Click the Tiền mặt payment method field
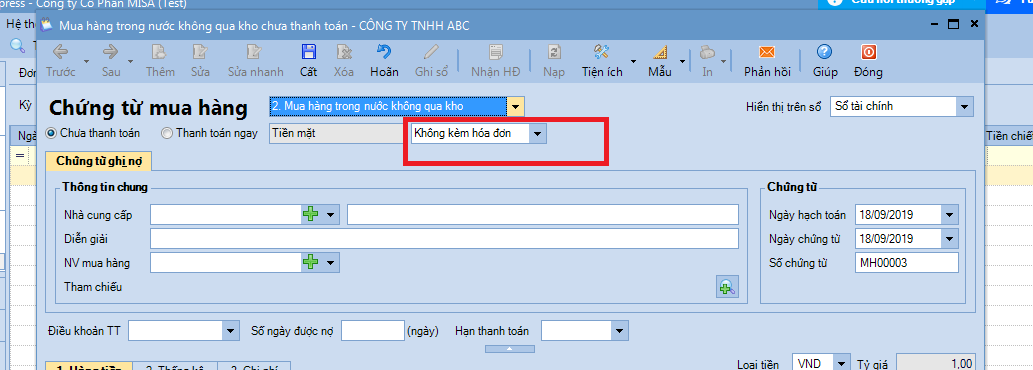Image resolution: width=1033 pixels, height=370 pixels. pyautogui.click(x=335, y=134)
